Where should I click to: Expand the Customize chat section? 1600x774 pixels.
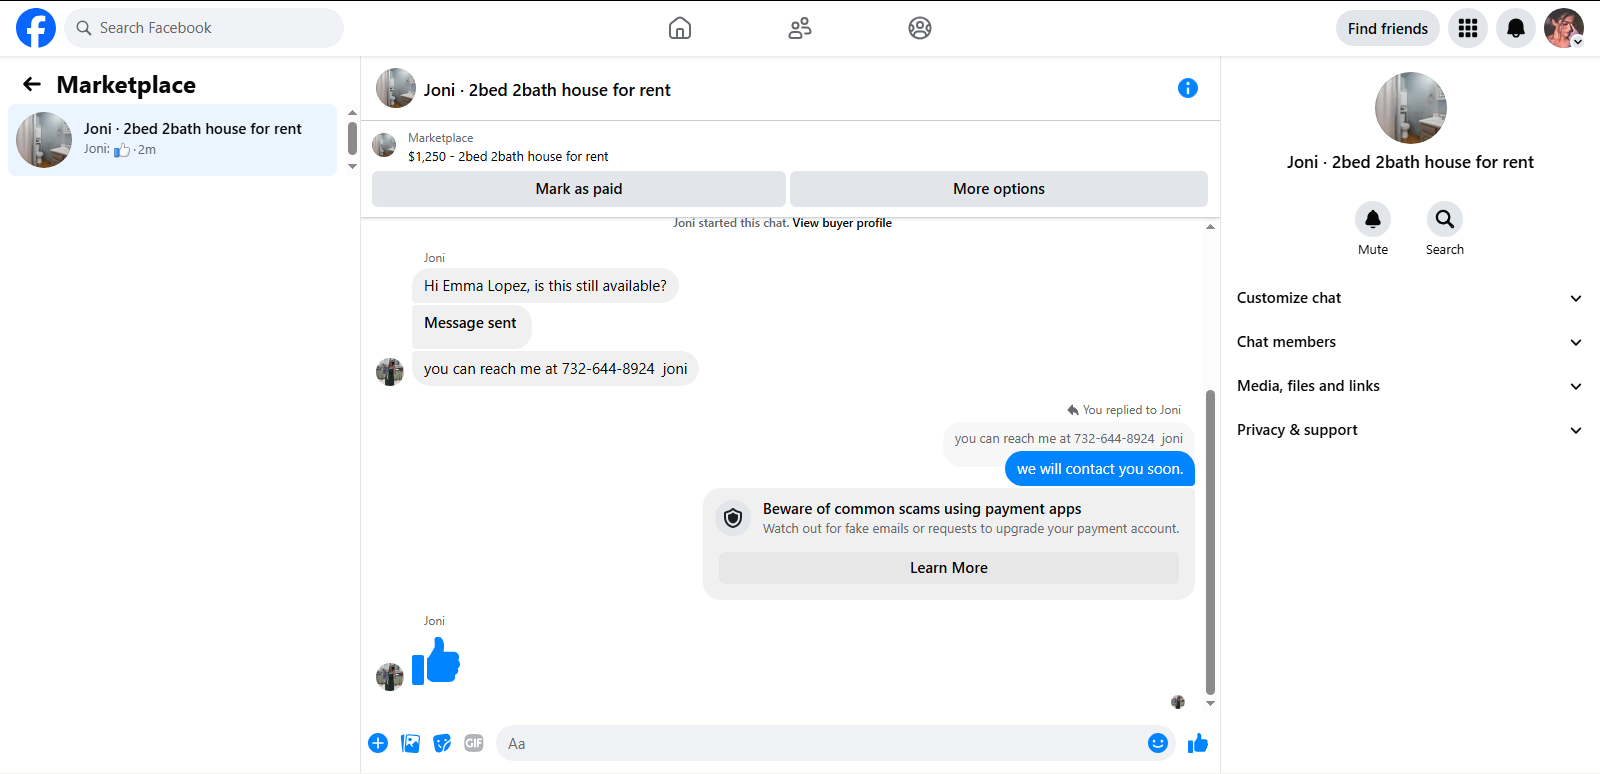coord(1410,298)
